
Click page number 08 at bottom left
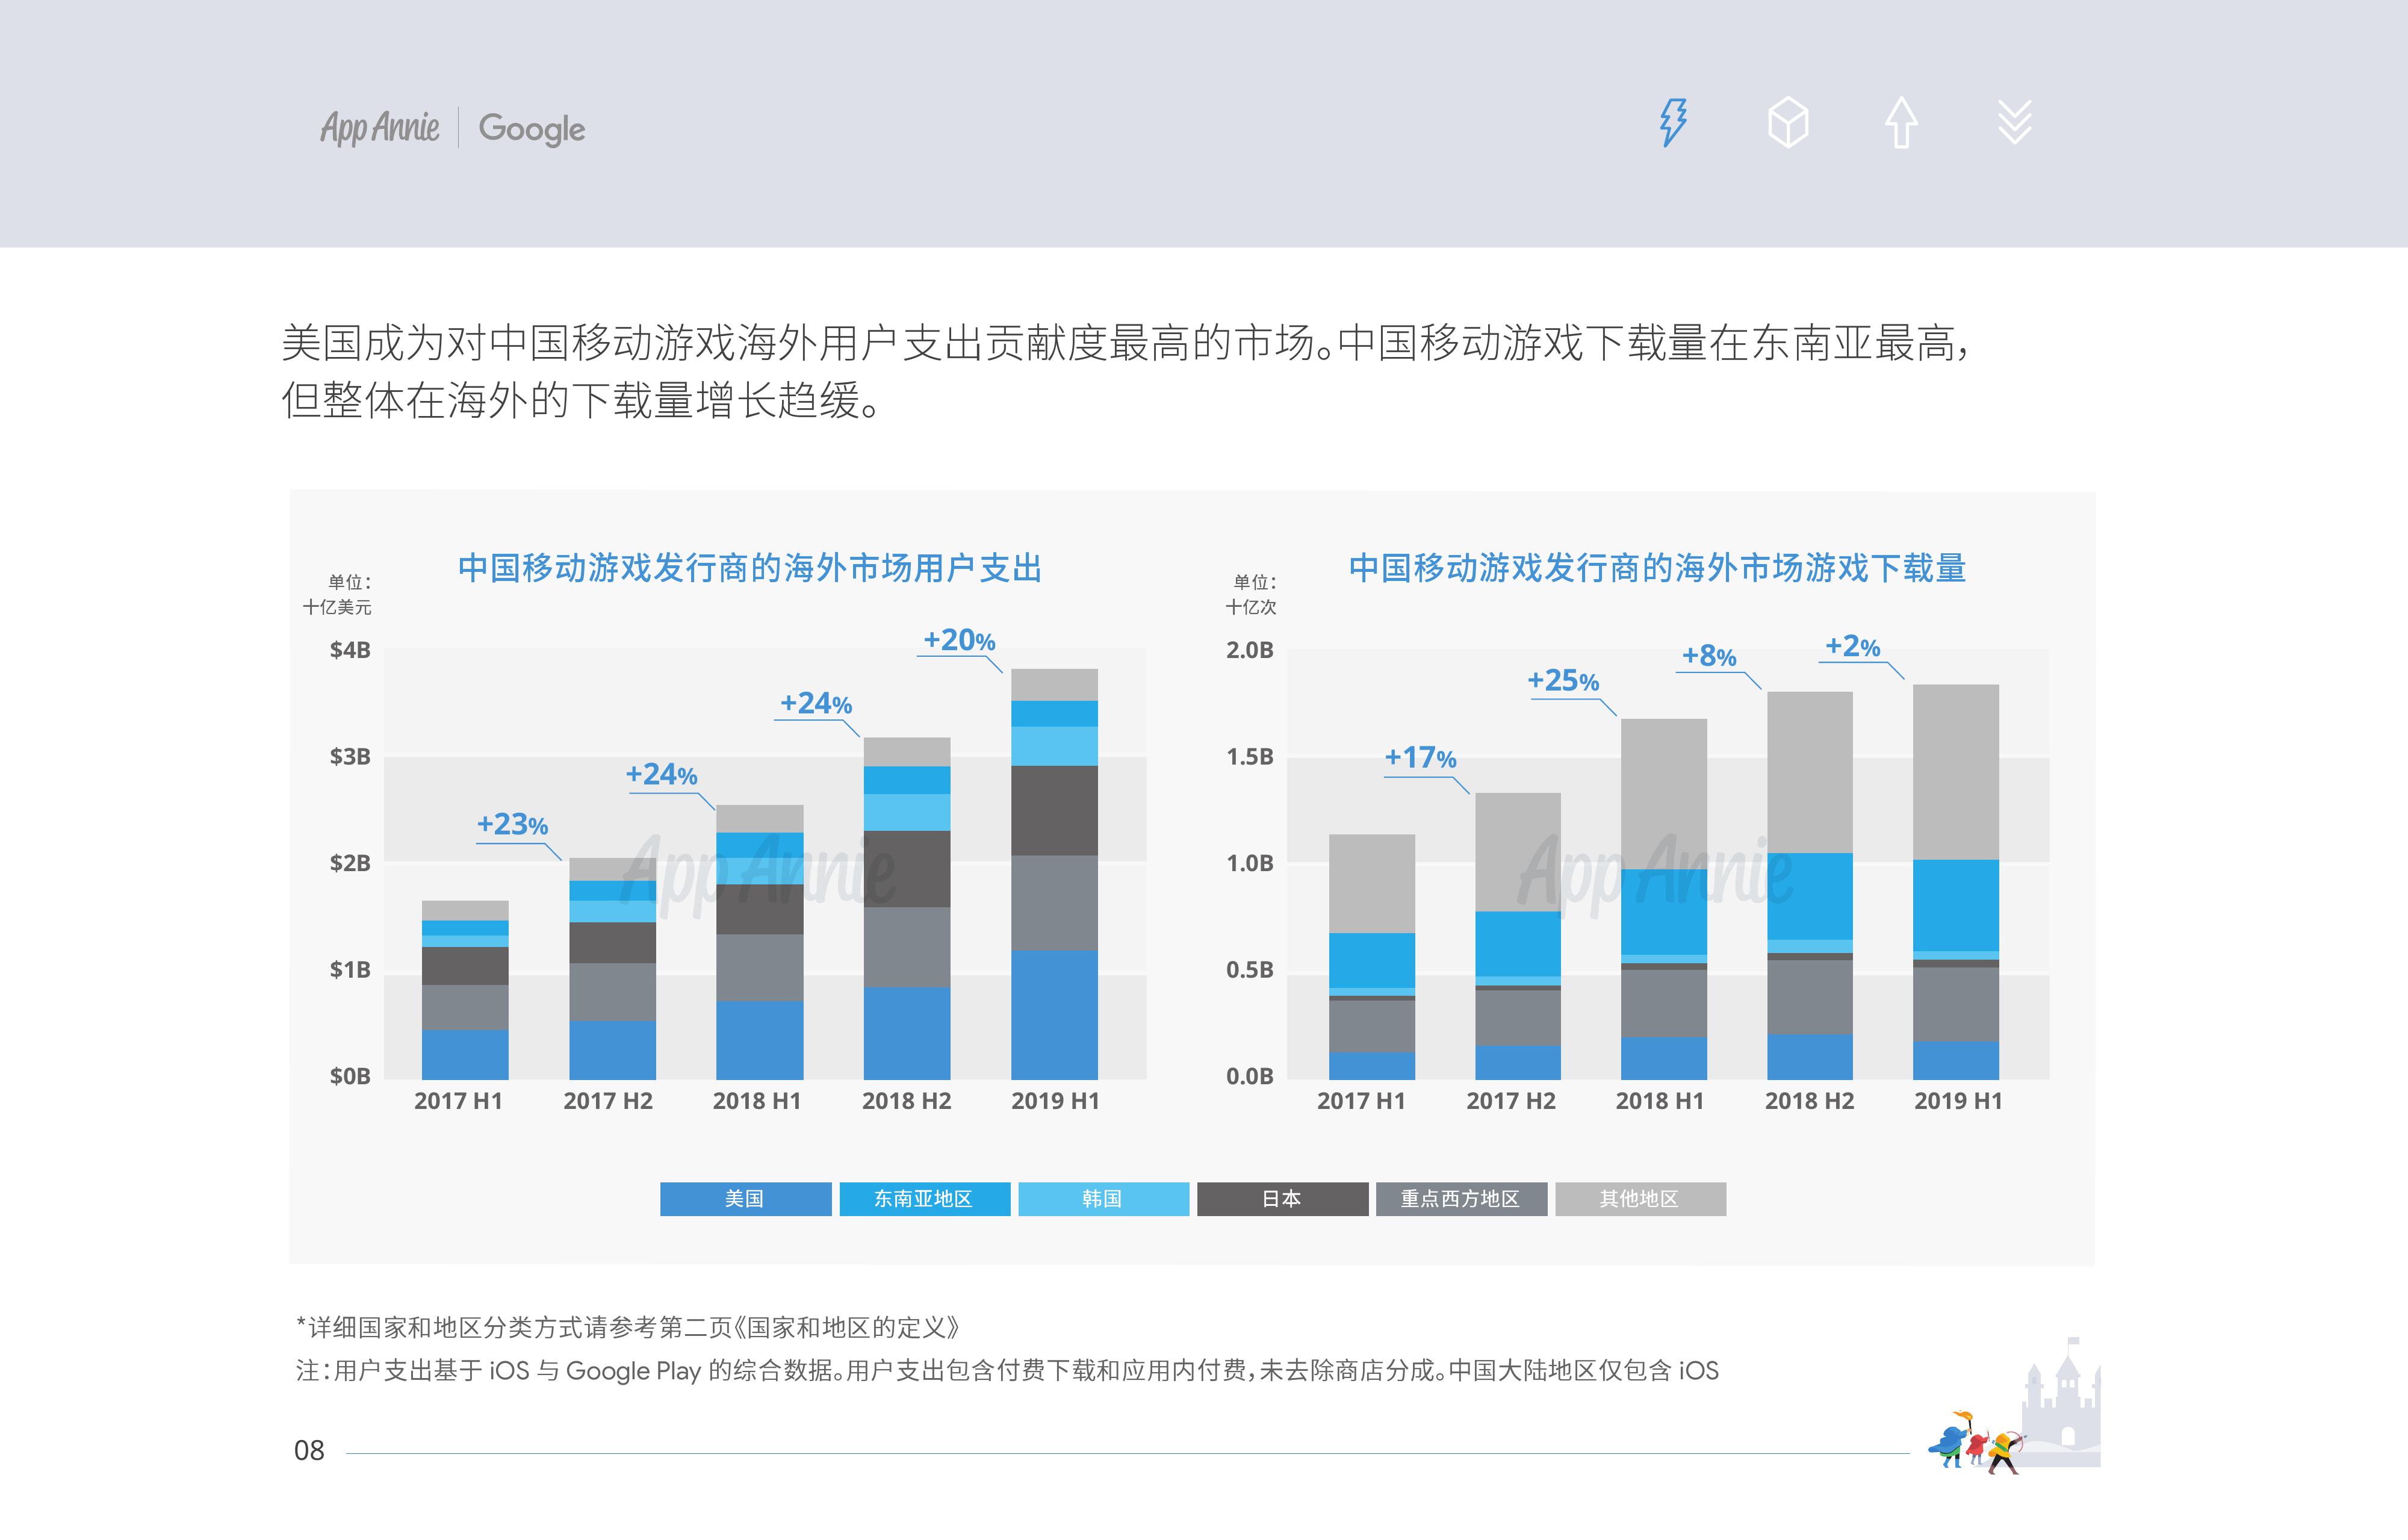click(309, 1450)
